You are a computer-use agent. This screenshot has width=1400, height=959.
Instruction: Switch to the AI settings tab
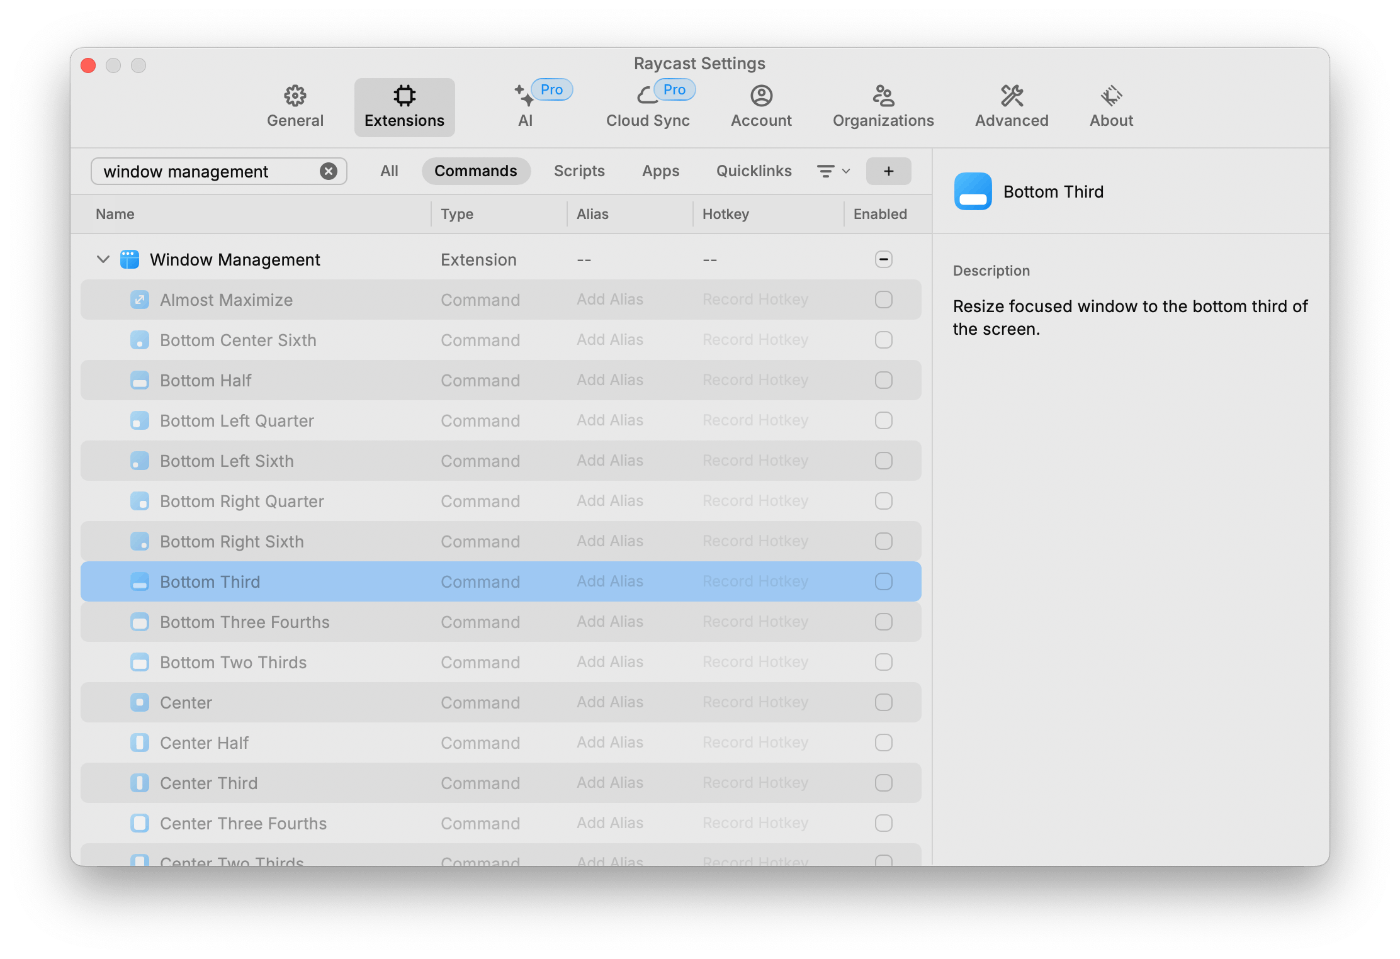coord(526,106)
